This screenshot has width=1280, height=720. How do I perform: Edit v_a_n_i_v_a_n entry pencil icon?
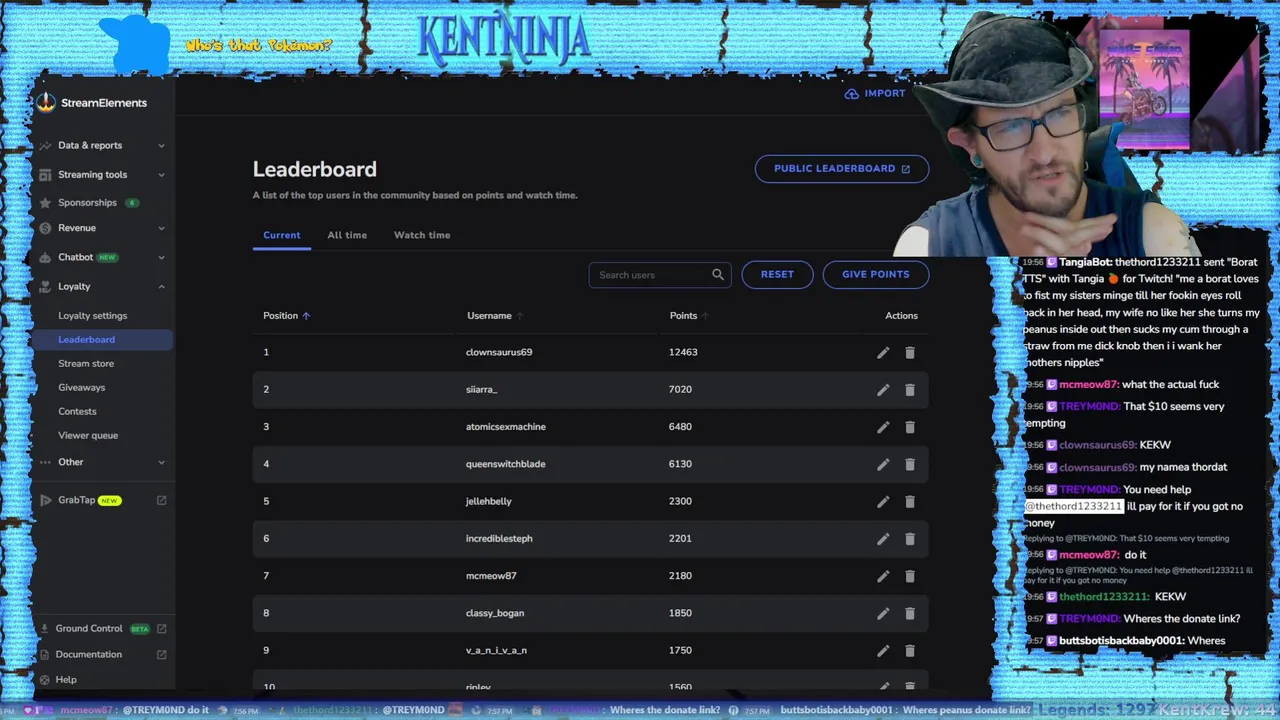883,651
